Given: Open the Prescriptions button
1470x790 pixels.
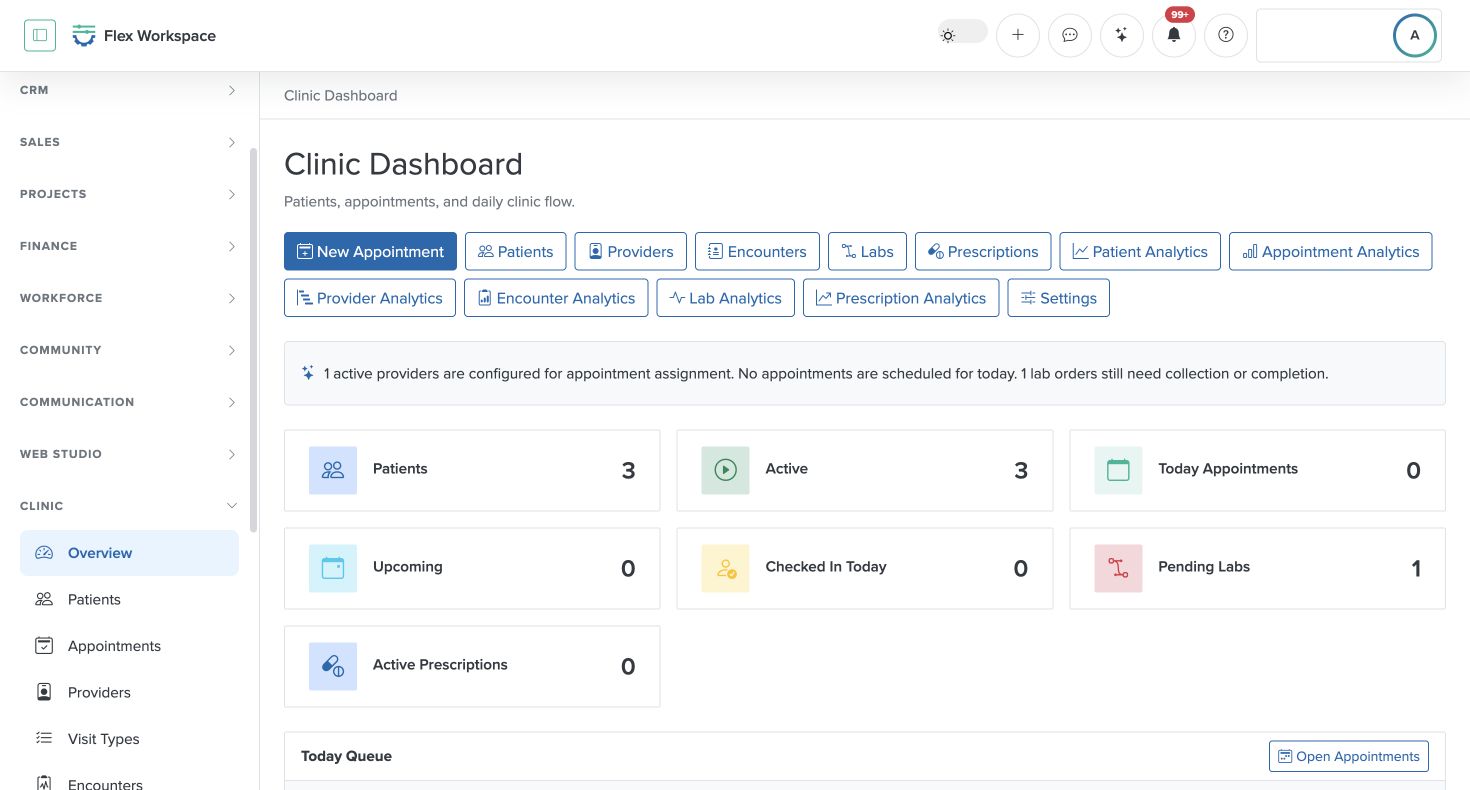Looking at the screenshot, I should 983,251.
